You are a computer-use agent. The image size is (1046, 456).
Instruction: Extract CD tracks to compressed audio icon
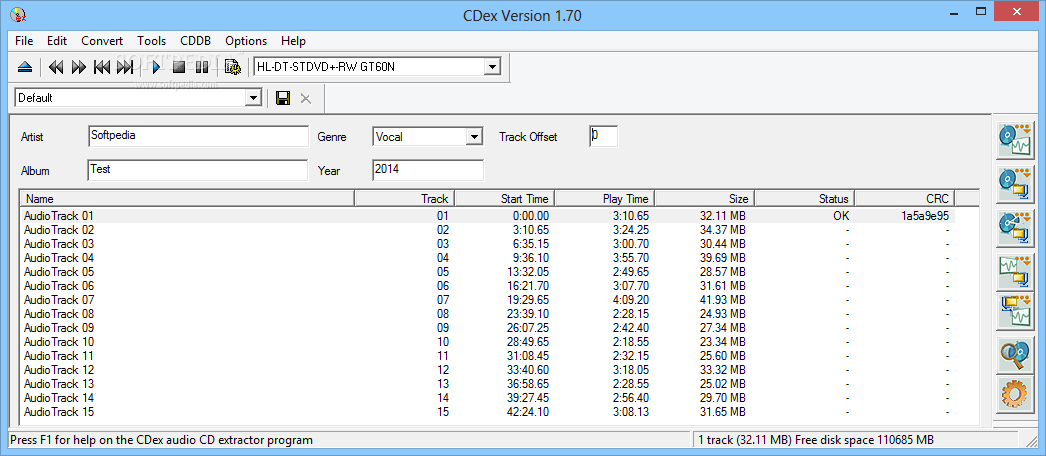point(1015,185)
